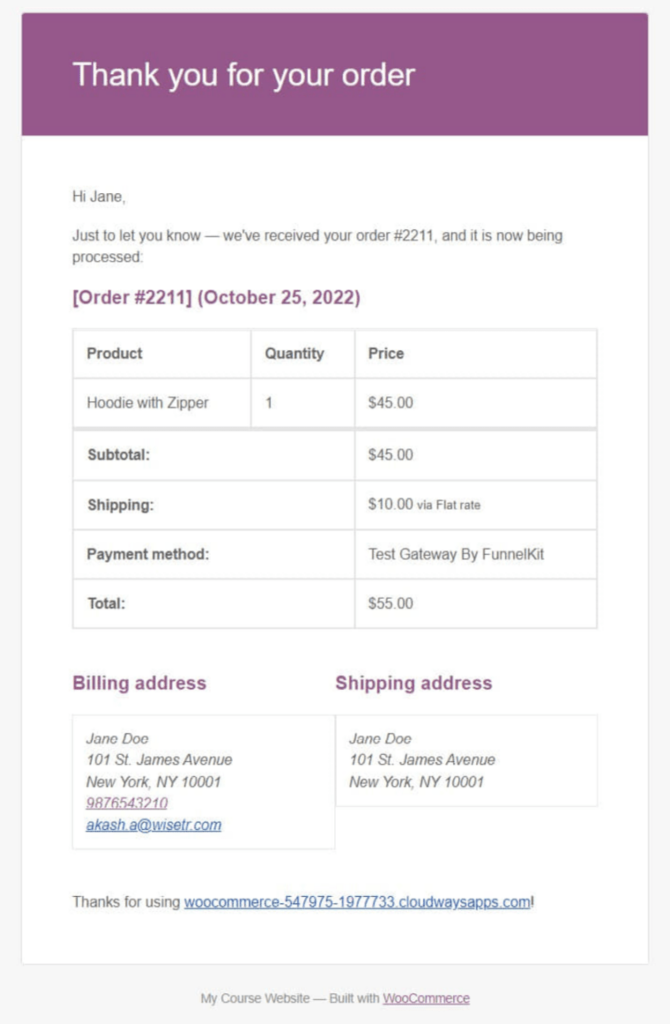Click the phone number link 9876543210
This screenshot has width=670, height=1024.
(127, 803)
